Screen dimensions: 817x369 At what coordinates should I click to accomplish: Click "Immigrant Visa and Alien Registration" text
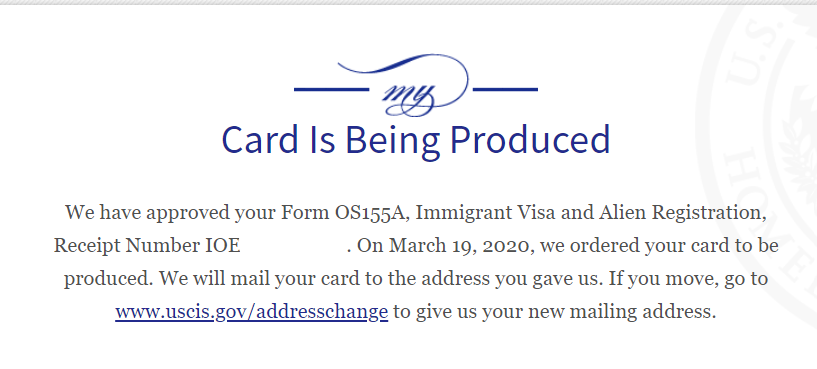(x=589, y=213)
